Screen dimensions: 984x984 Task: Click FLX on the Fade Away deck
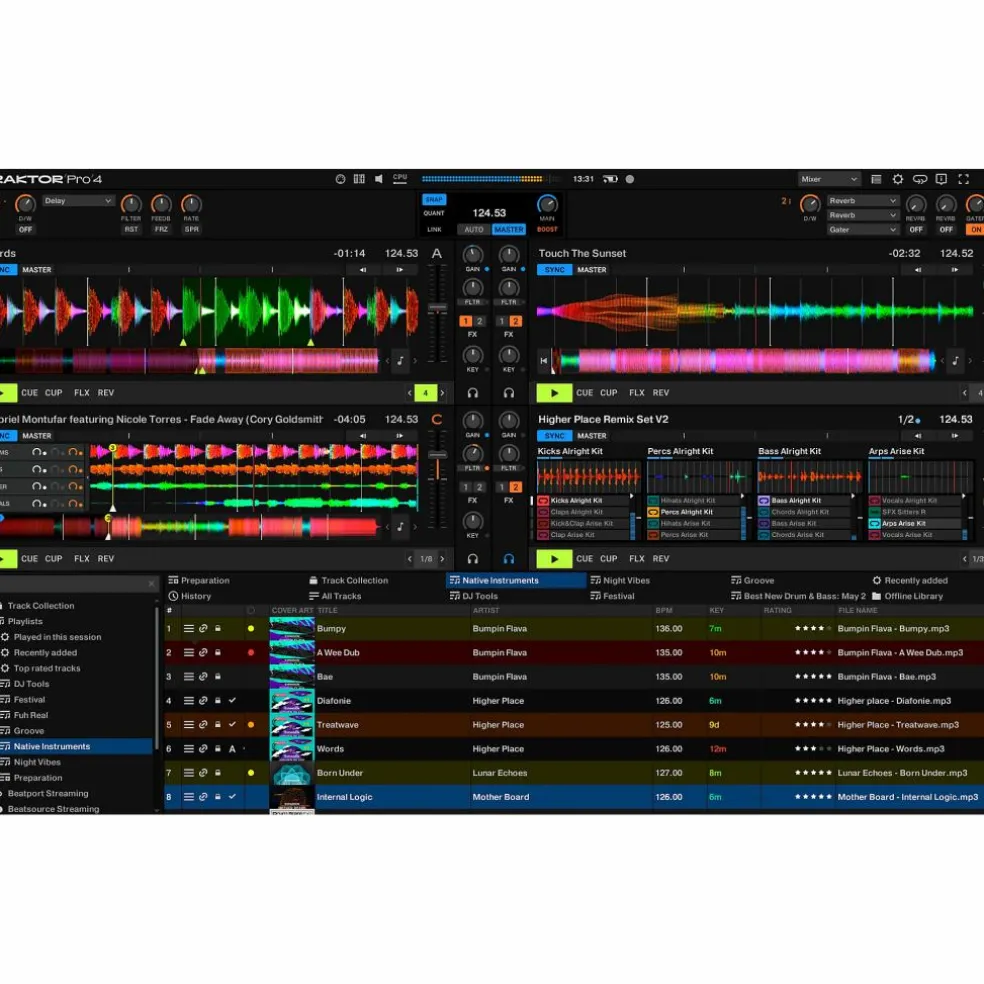point(82,559)
